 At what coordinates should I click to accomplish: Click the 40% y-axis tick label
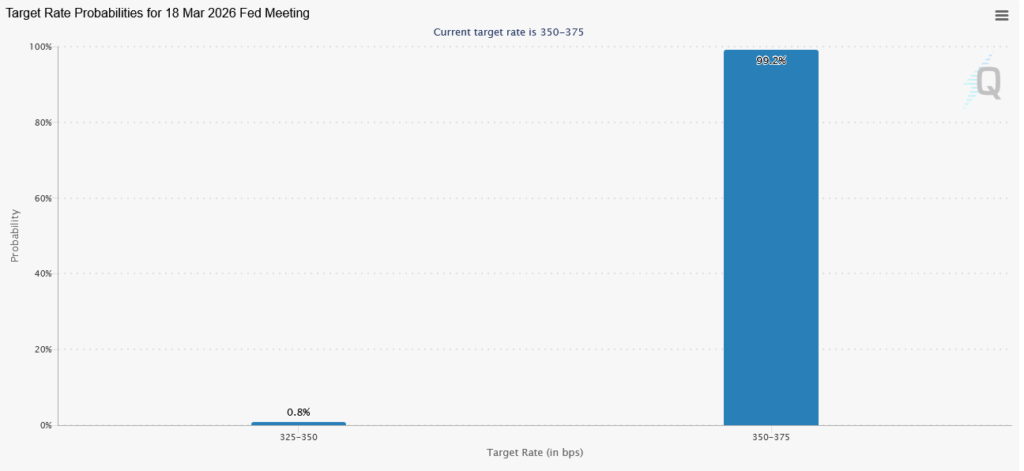[42, 274]
